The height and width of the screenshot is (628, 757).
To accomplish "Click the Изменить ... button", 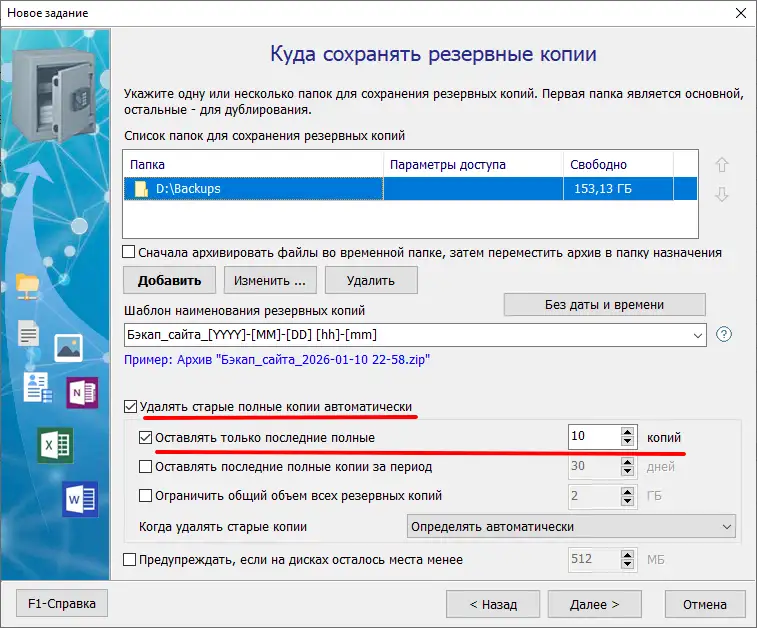I will (270, 280).
